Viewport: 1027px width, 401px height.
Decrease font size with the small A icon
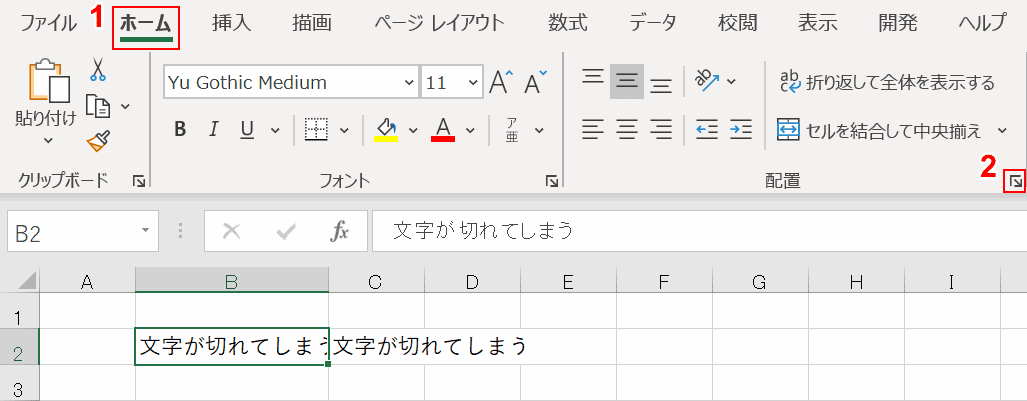tap(536, 83)
